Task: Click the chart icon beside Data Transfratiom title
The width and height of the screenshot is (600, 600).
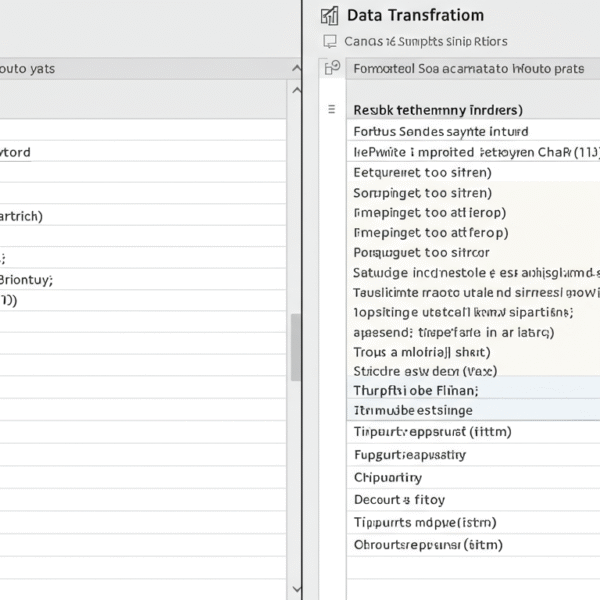Action: point(329,15)
